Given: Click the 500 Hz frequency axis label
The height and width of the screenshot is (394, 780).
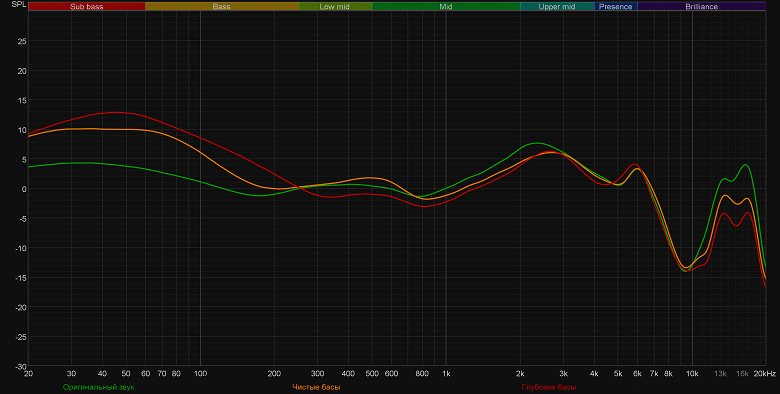Looking at the screenshot, I should 372,374.
